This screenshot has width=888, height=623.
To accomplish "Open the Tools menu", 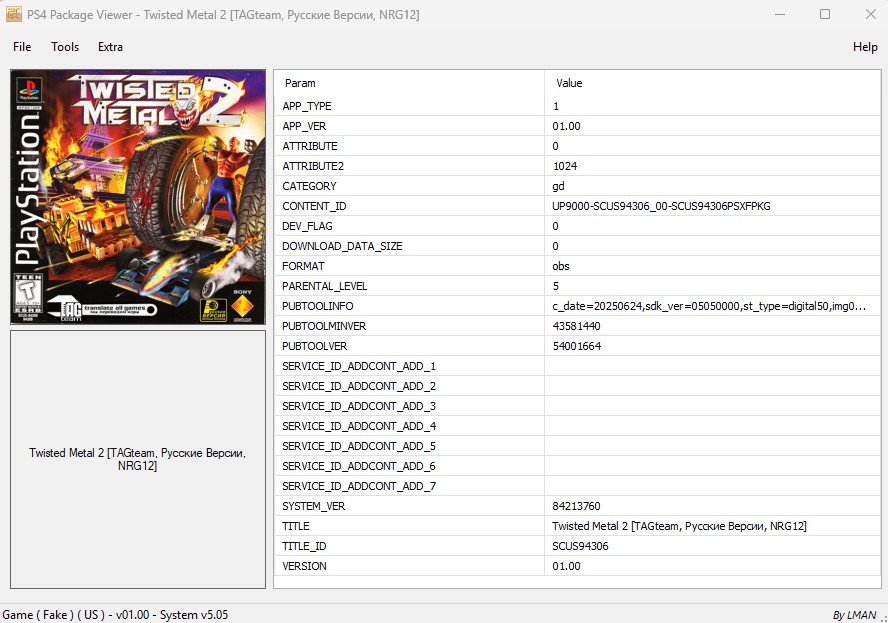I will 65,47.
